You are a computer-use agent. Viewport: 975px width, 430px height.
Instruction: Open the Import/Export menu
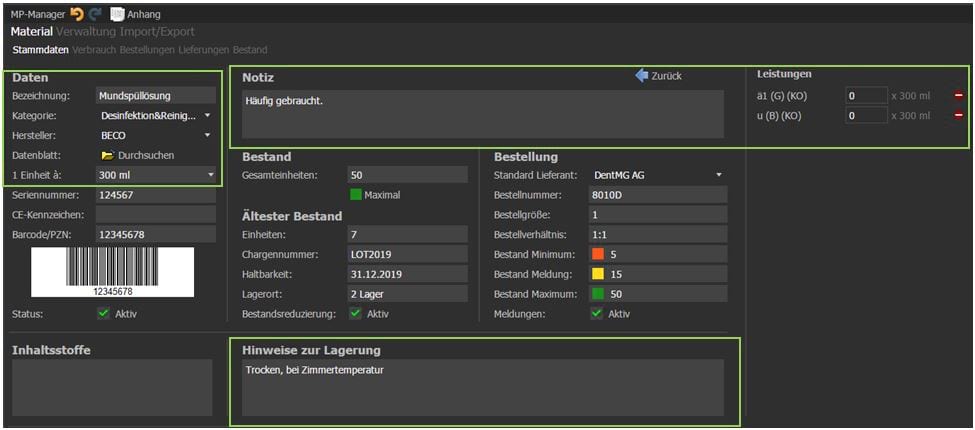157,32
